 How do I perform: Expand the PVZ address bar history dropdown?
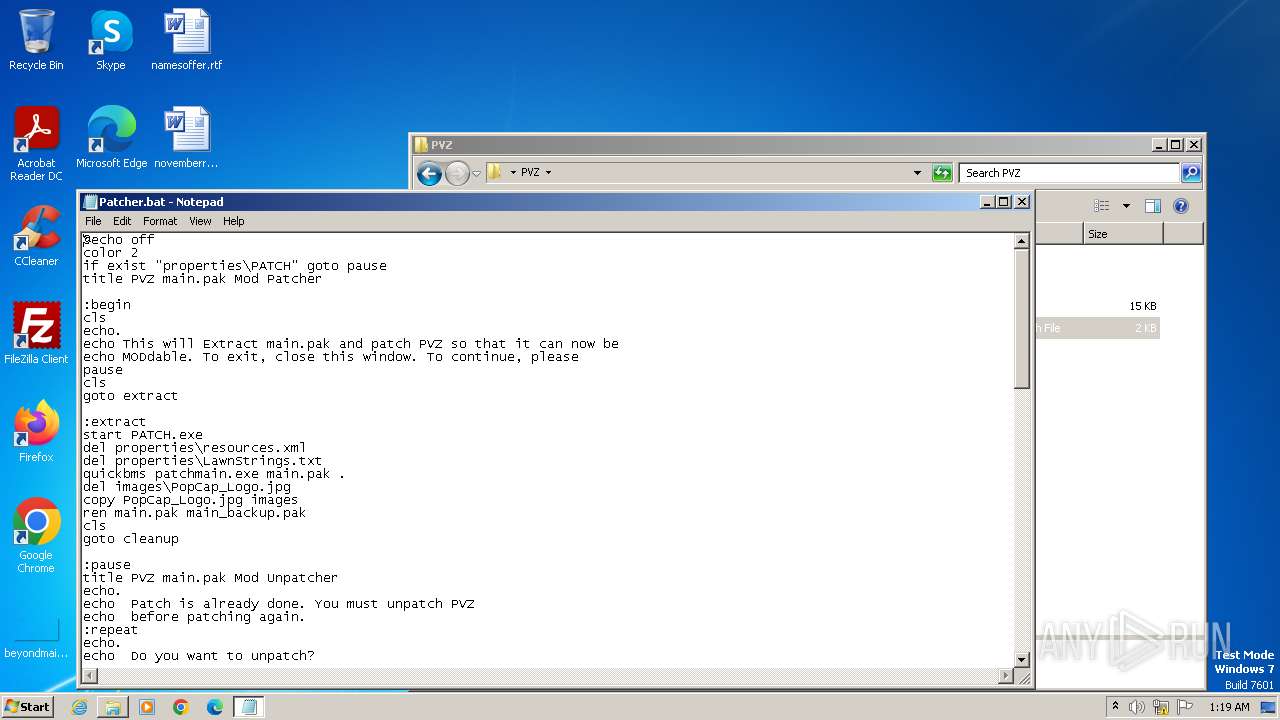tap(917, 173)
